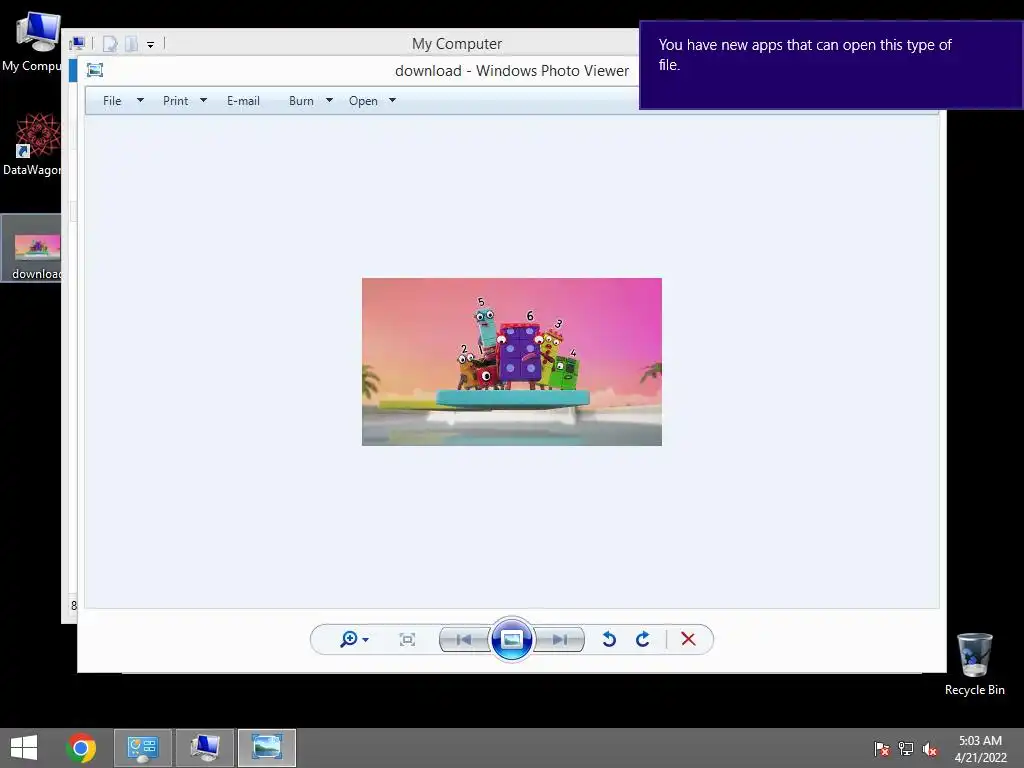Open the Print menu
The width and height of the screenshot is (1024, 768).
point(176,101)
